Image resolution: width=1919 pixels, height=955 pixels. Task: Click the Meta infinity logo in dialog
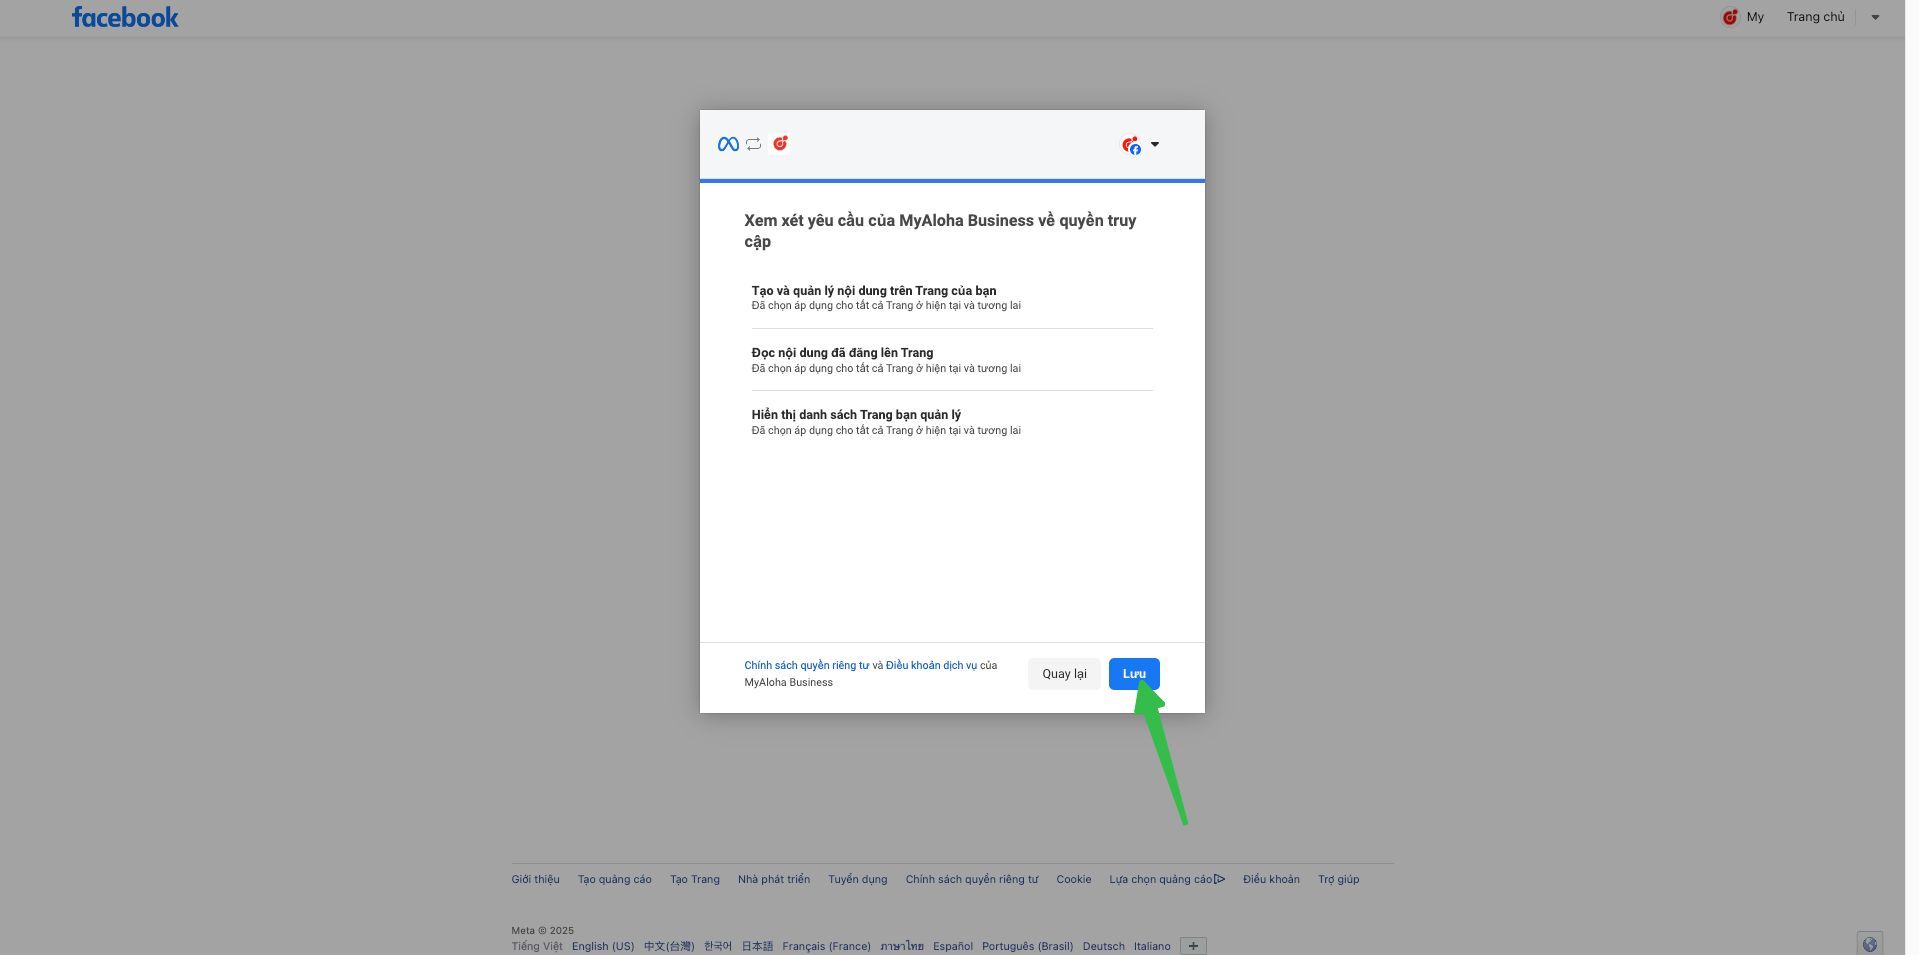coord(728,144)
